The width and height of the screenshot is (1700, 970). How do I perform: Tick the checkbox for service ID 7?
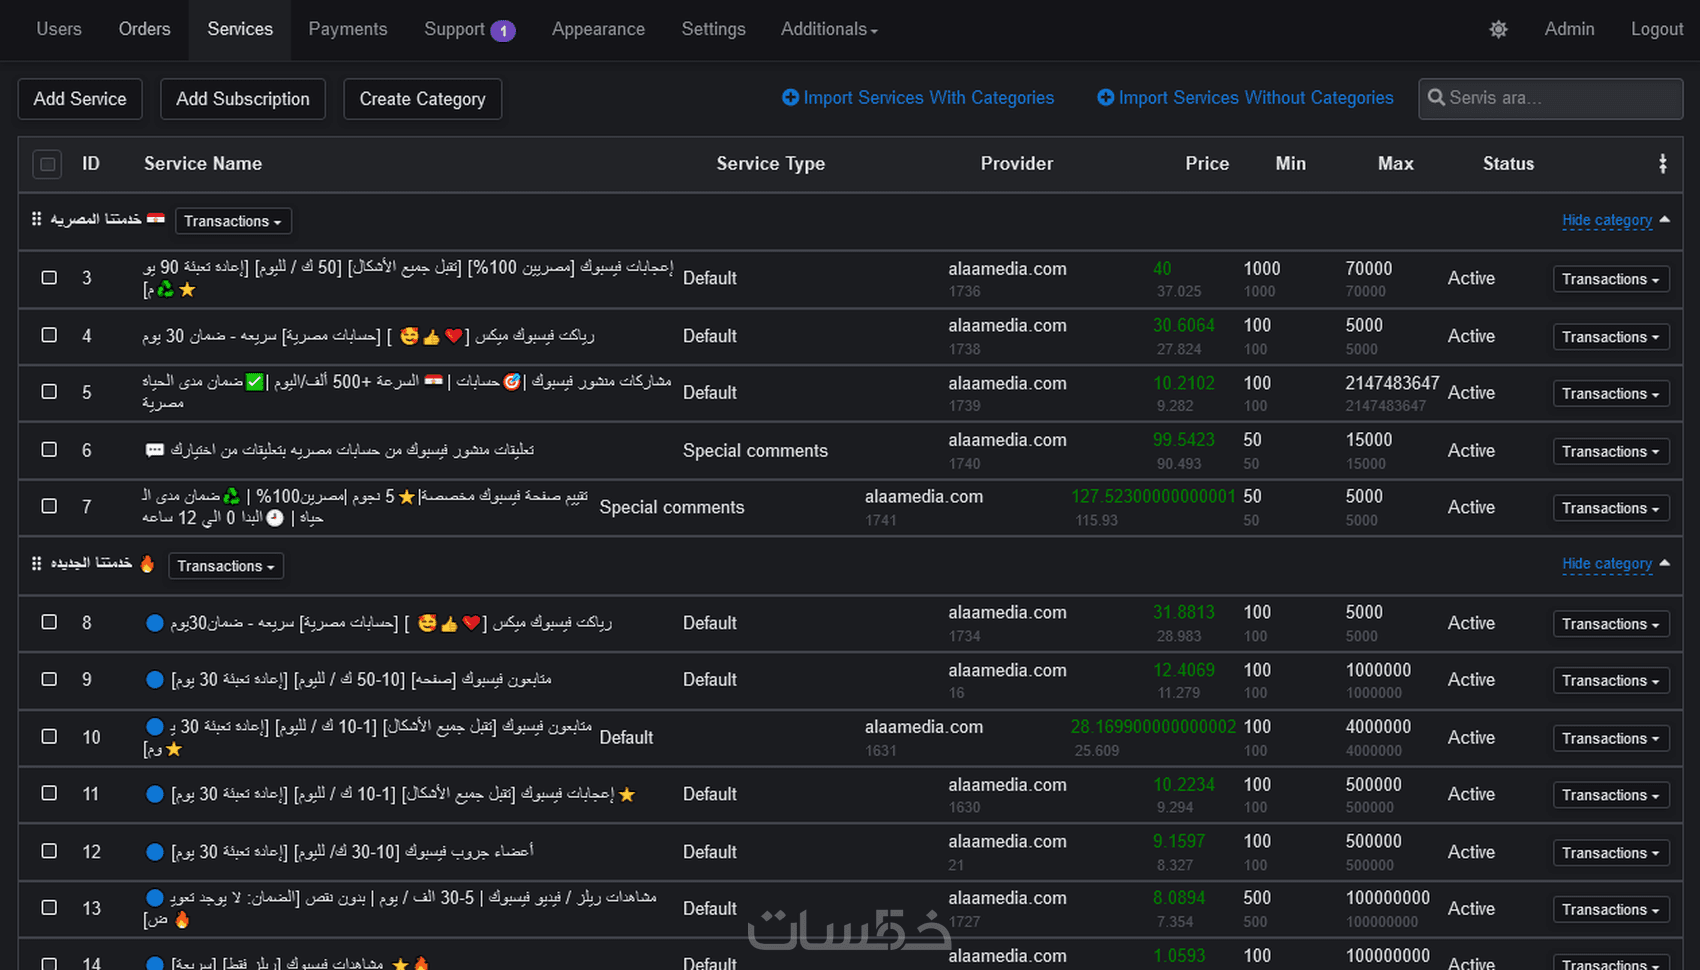pyautogui.click(x=49, y=506)
